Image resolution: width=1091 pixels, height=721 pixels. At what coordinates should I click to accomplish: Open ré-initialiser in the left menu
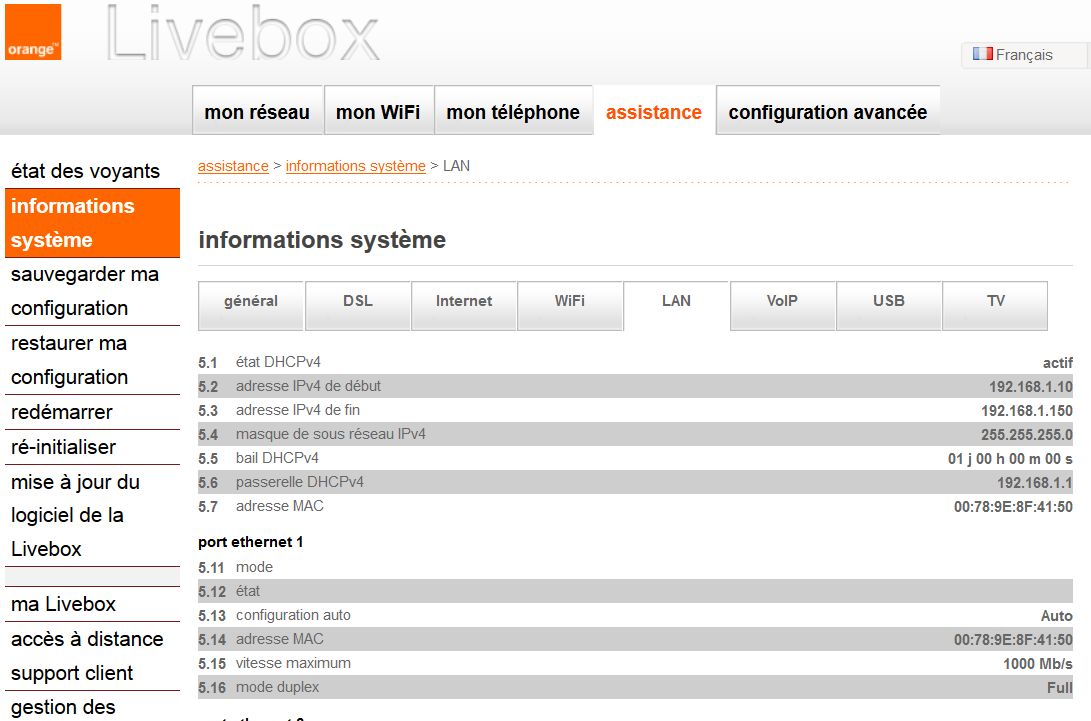[x=64, y=447]
